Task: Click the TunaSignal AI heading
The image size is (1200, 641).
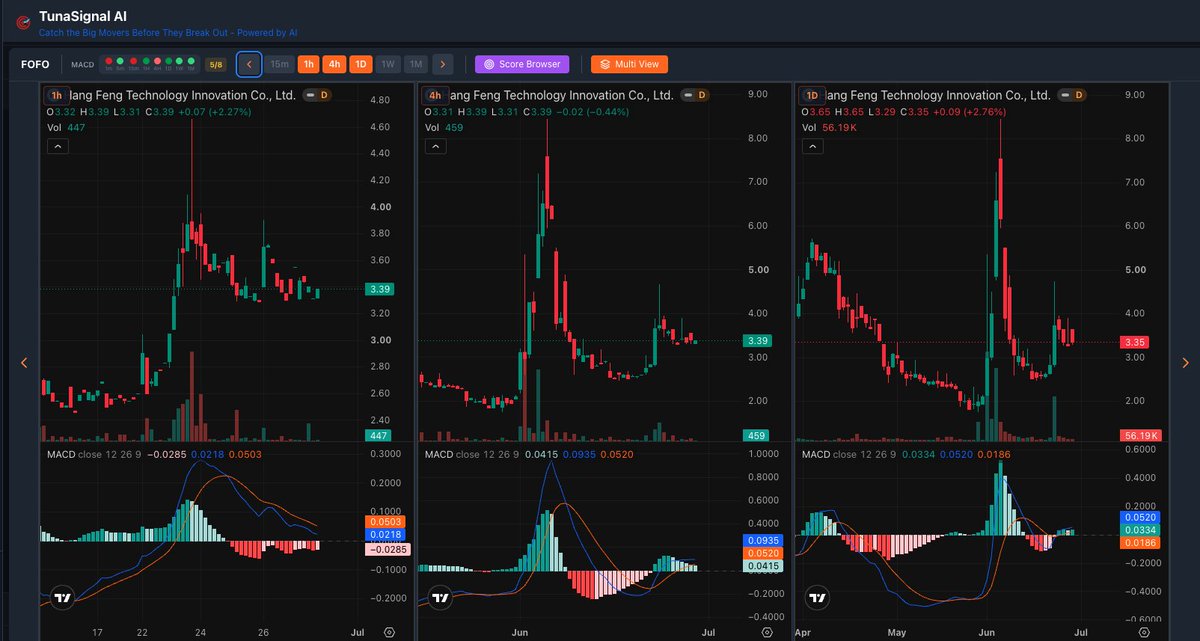Action: point(82,16)
